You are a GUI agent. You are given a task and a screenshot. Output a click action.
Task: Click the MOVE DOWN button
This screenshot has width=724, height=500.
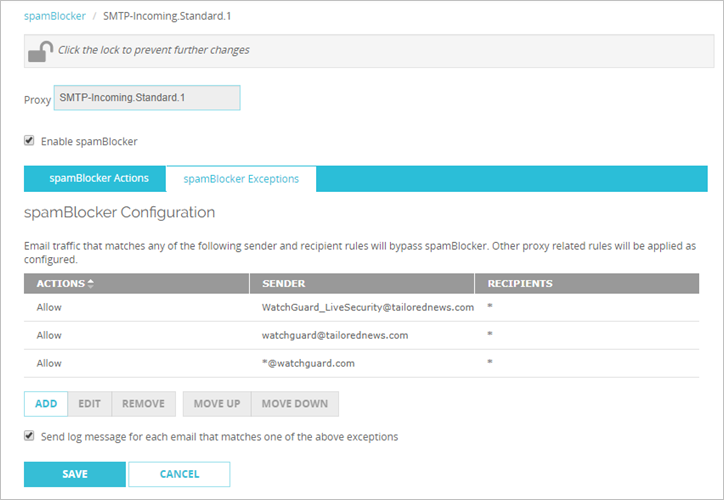click(295, 404)
